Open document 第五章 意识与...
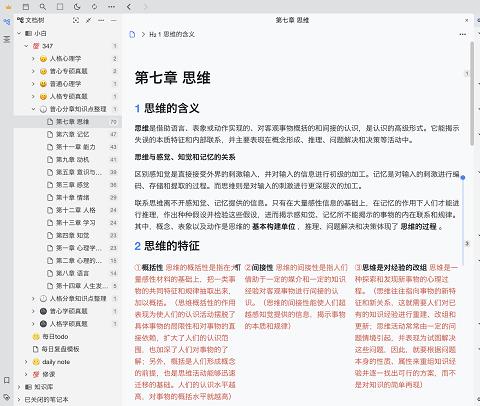This screenshot has height=406, width=480. pyautogui.click(x=78, y=172)
